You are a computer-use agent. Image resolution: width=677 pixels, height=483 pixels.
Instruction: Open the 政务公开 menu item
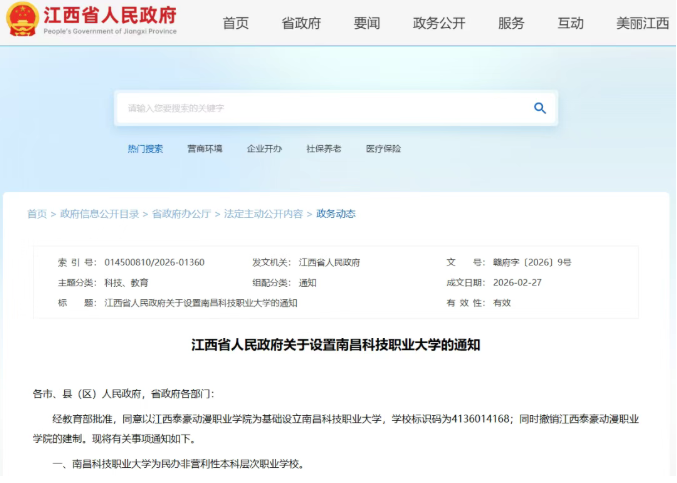tap(439, 23)
